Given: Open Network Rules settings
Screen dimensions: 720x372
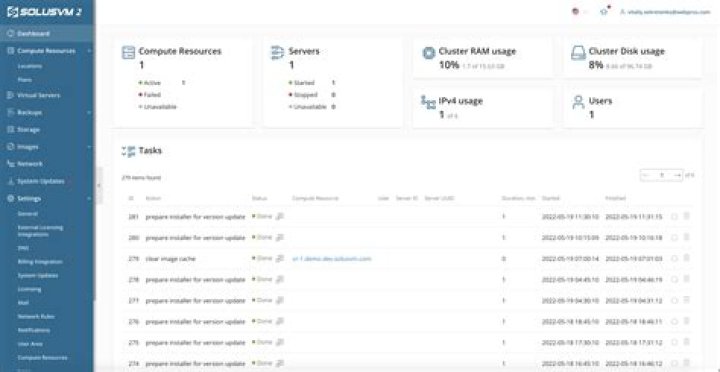Looking at the screenshot, I should tap(36, 316).
